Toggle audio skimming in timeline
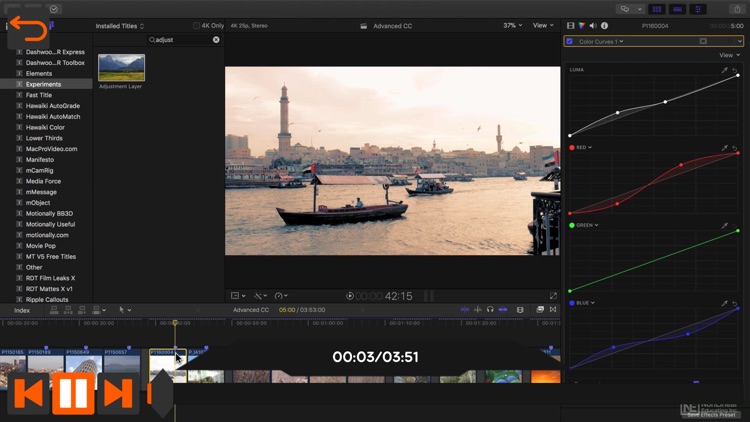 coord(478,310)
